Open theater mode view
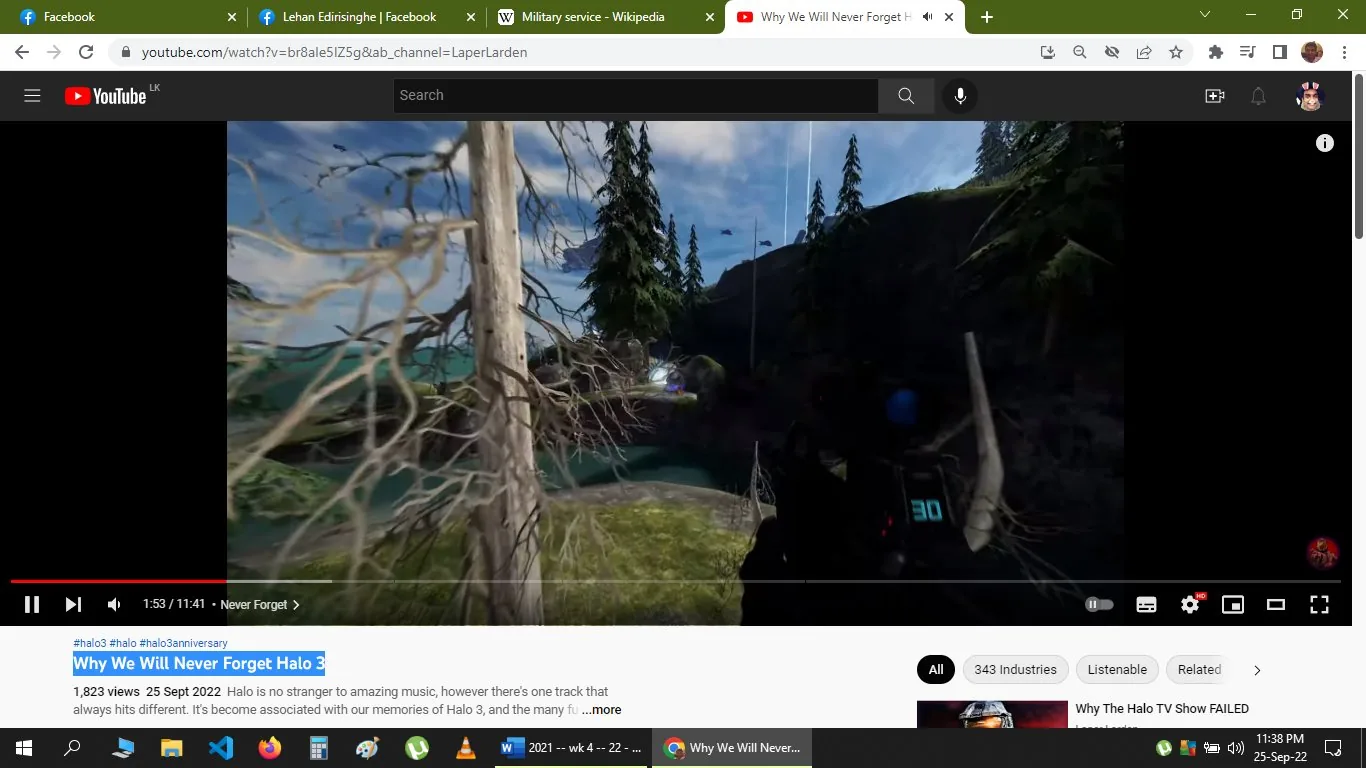The height and width of the screenshot is (768, 1366). pyautogui.click(x=1275, y=604)
